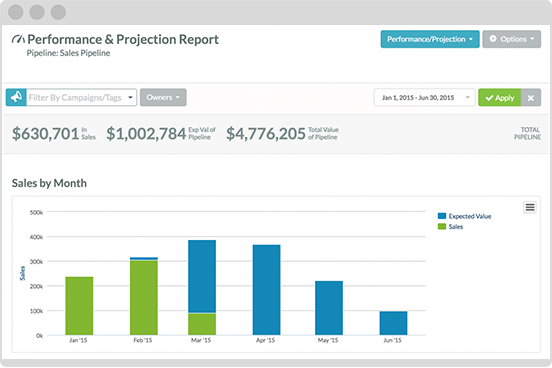This screenshot has height=368, width=552.
Task: Click the speedometer report icon
Action: [x=18, y=39]
